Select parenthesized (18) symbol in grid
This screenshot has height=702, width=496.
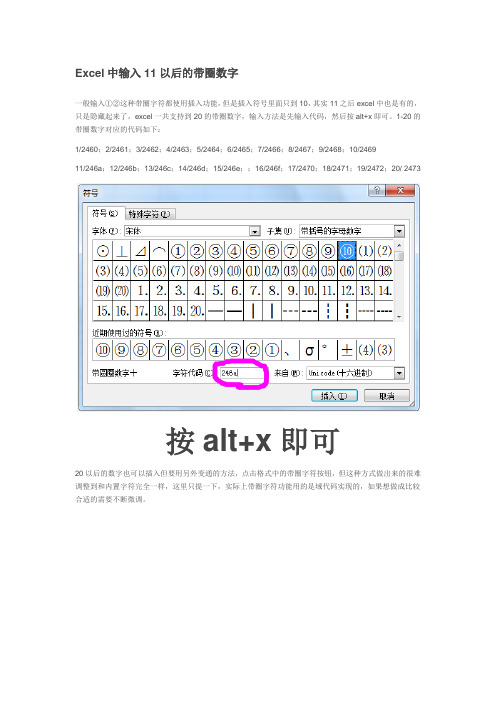(385, 271)
